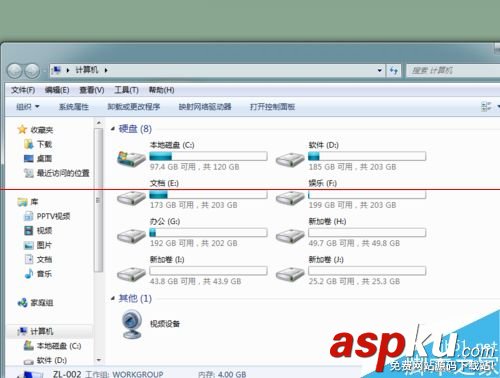Open the 查看(V) menu
The height and width of the screenshot is (378, 500).
tap(92, 90)
